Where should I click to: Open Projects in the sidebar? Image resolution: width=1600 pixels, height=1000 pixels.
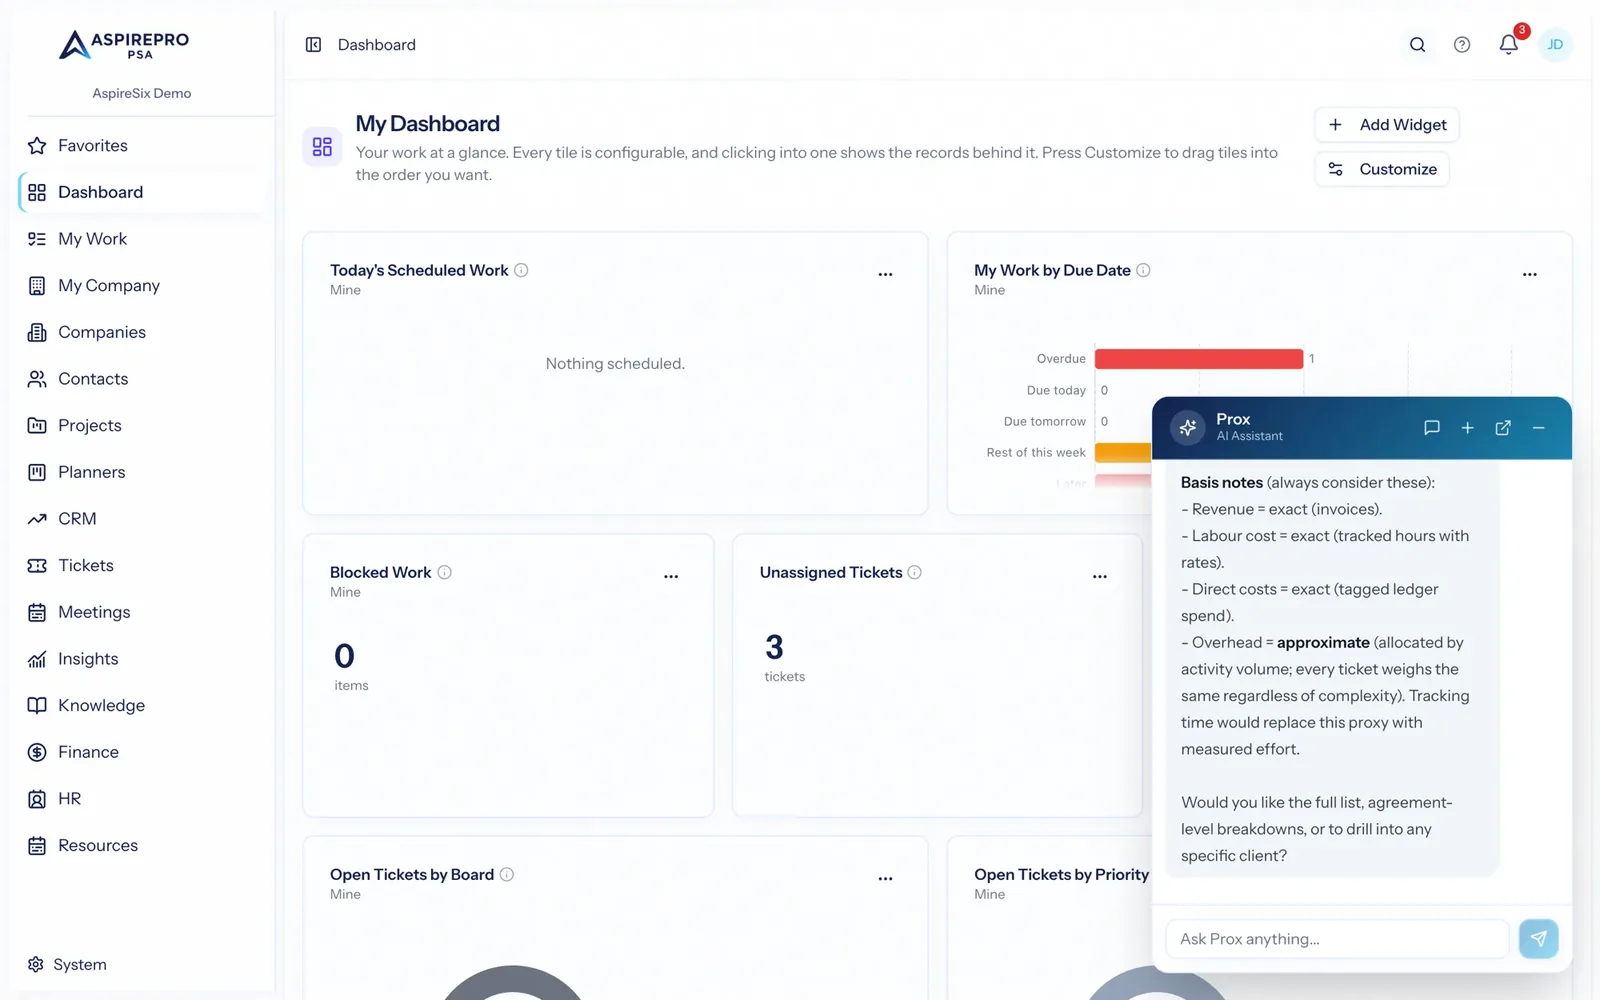click(143, 426)
